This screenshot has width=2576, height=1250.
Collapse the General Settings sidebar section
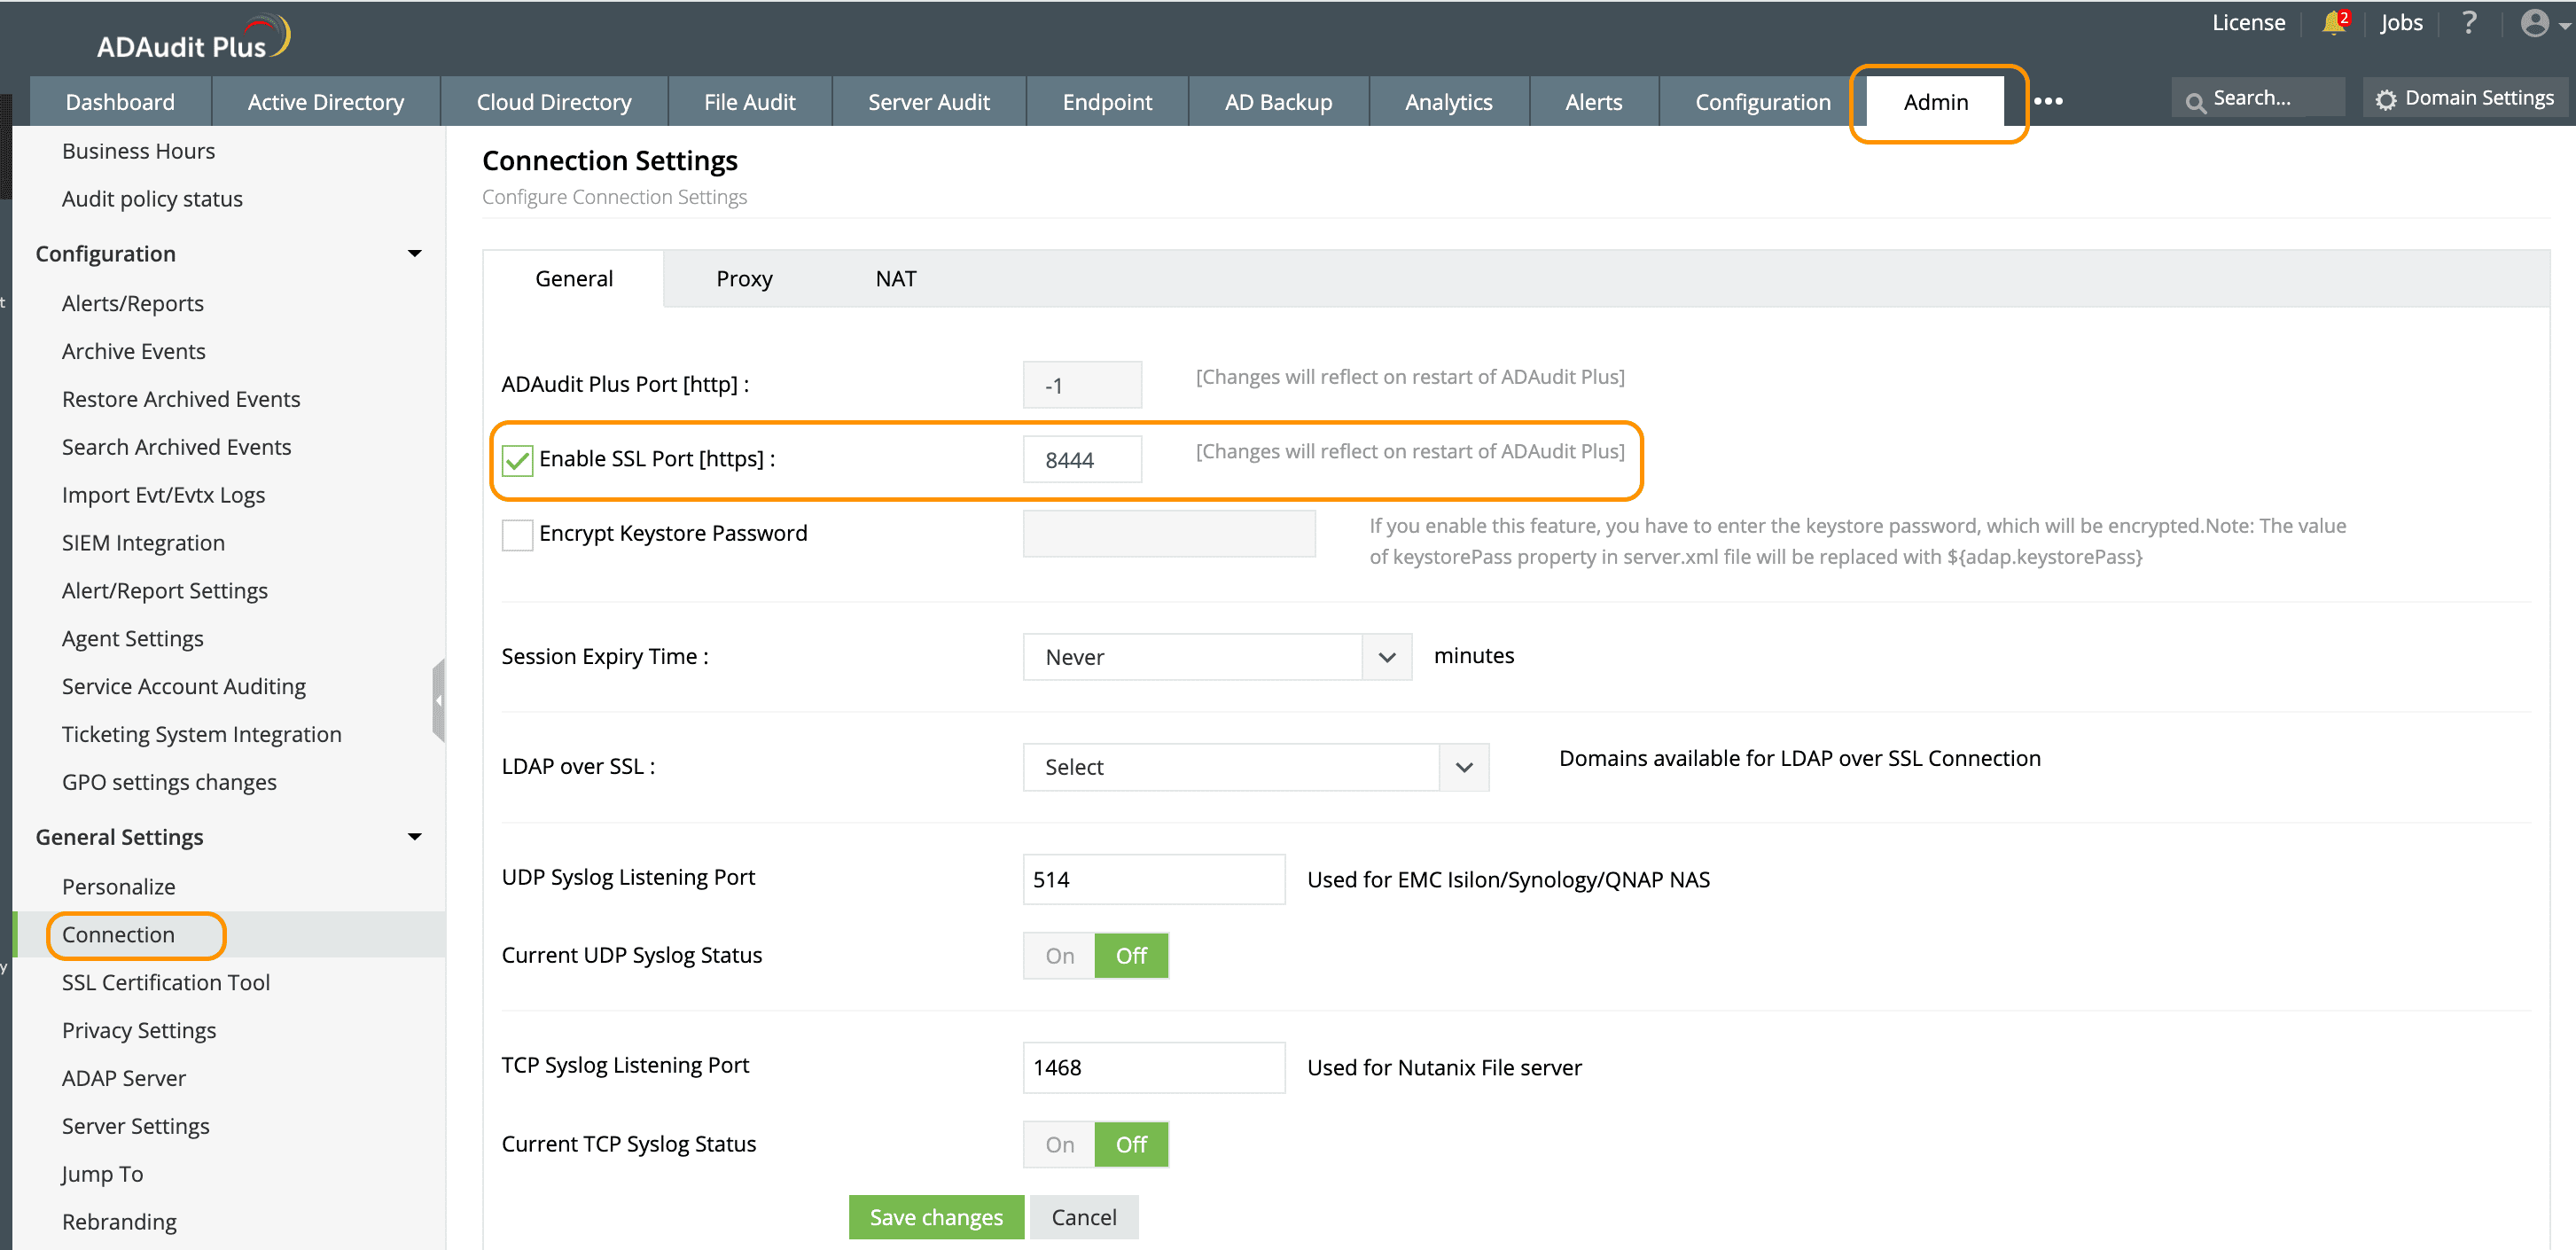pyautogui.click(x=414, y=837)
